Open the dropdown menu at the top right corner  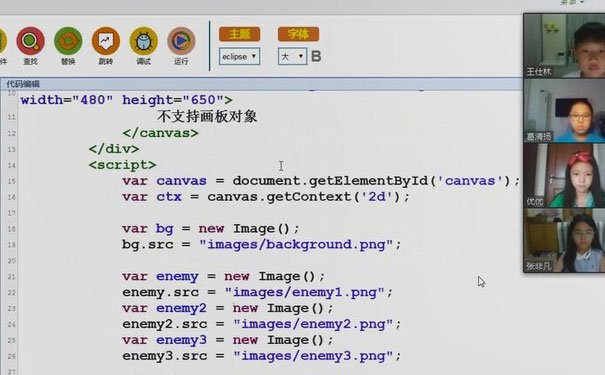tap(572, 2)
